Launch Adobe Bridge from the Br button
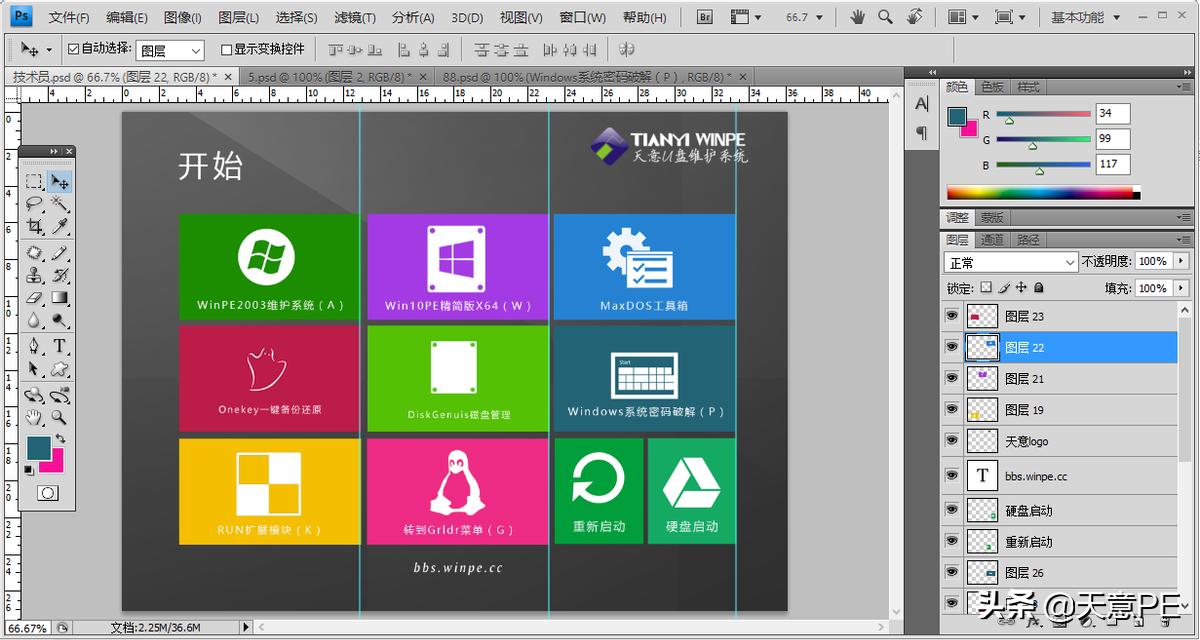The image size is (1200, 640). pos(705,17)
